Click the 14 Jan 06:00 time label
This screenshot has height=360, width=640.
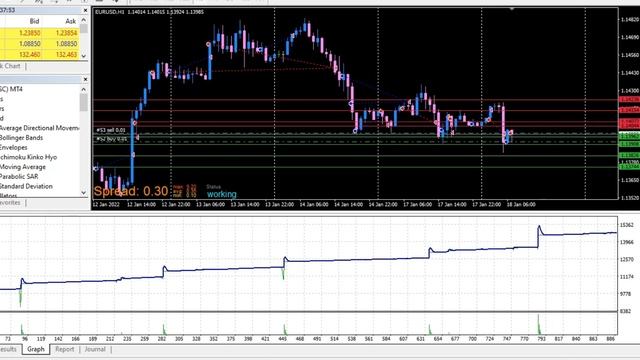point(314,204)
